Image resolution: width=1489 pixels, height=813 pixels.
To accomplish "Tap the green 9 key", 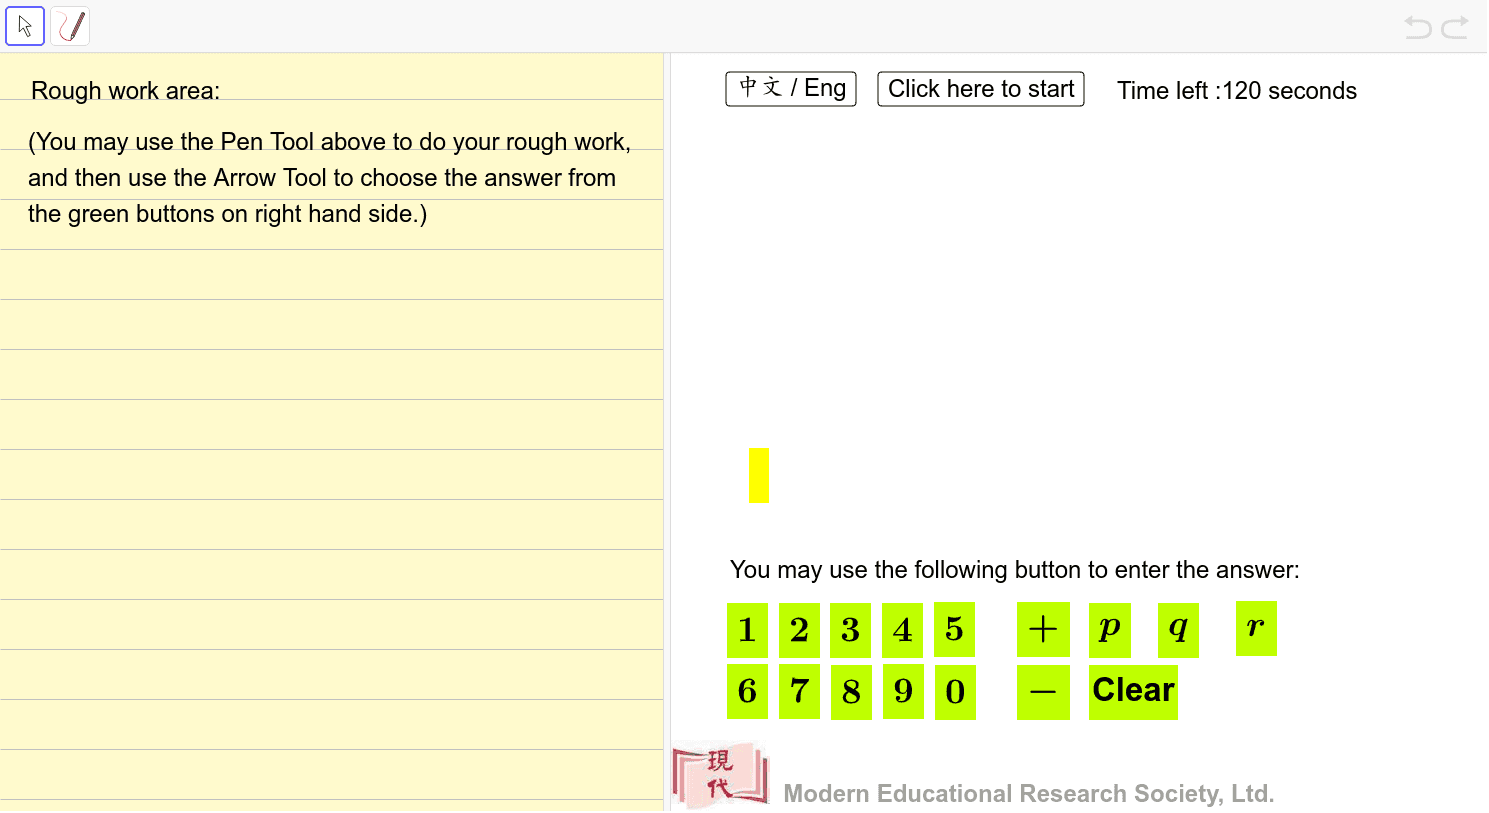I will (903, 691).
